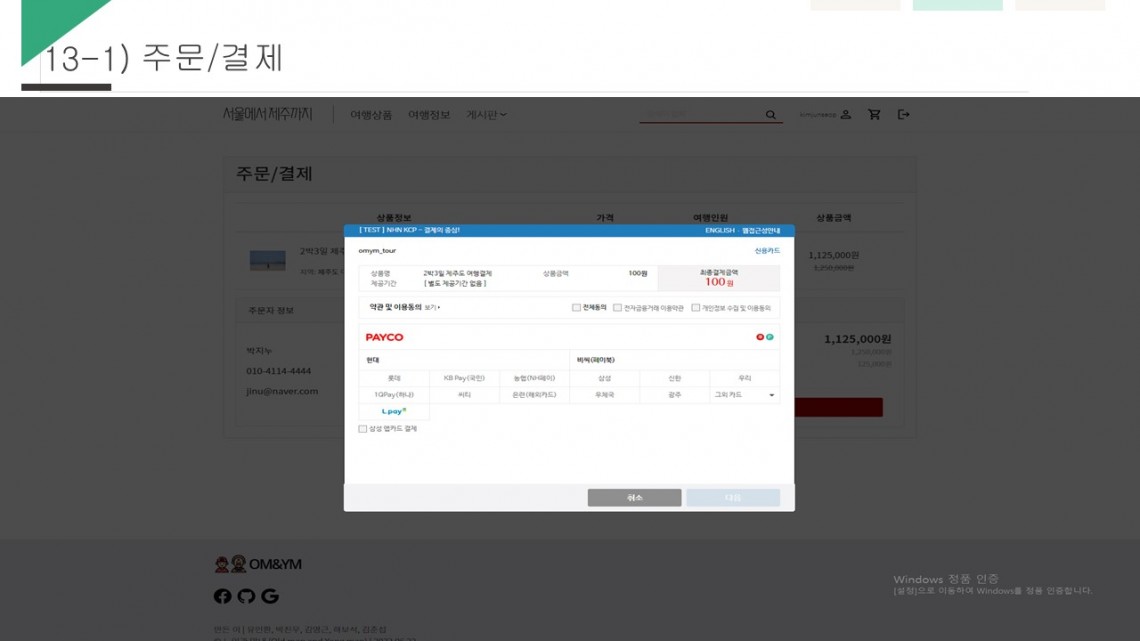Click the GitHub icon in footer
This screenshot has width=1140, height=641.
[246, 596]
